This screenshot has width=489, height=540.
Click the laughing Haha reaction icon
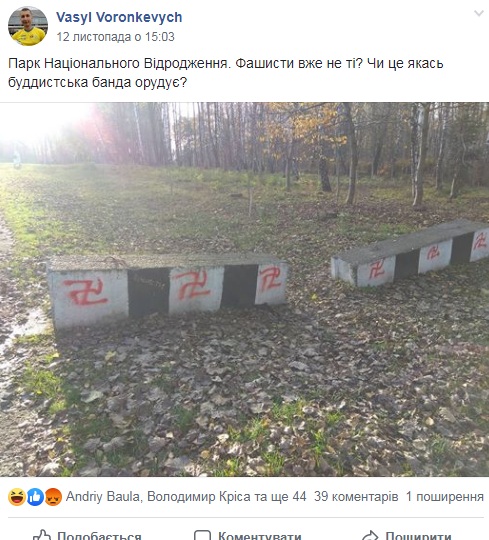click(x=17, y=497)
